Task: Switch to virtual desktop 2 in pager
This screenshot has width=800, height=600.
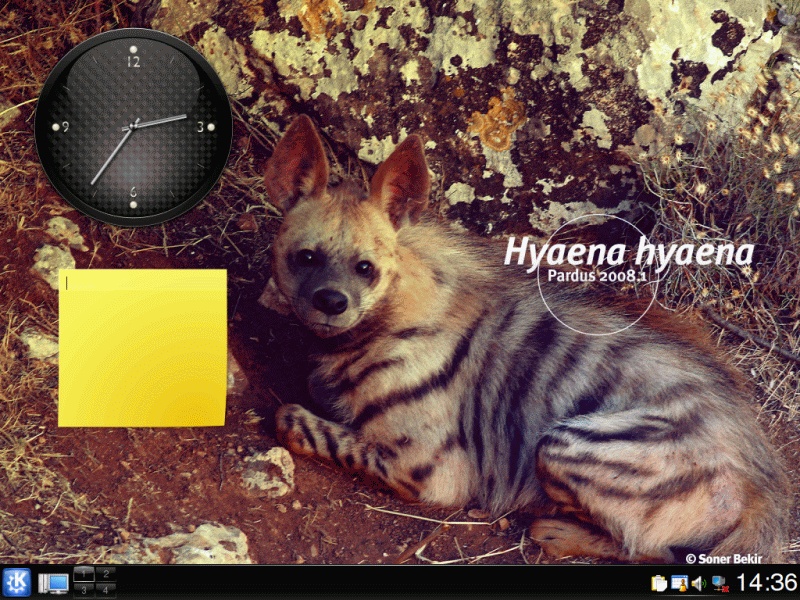Action: (106, 574)
